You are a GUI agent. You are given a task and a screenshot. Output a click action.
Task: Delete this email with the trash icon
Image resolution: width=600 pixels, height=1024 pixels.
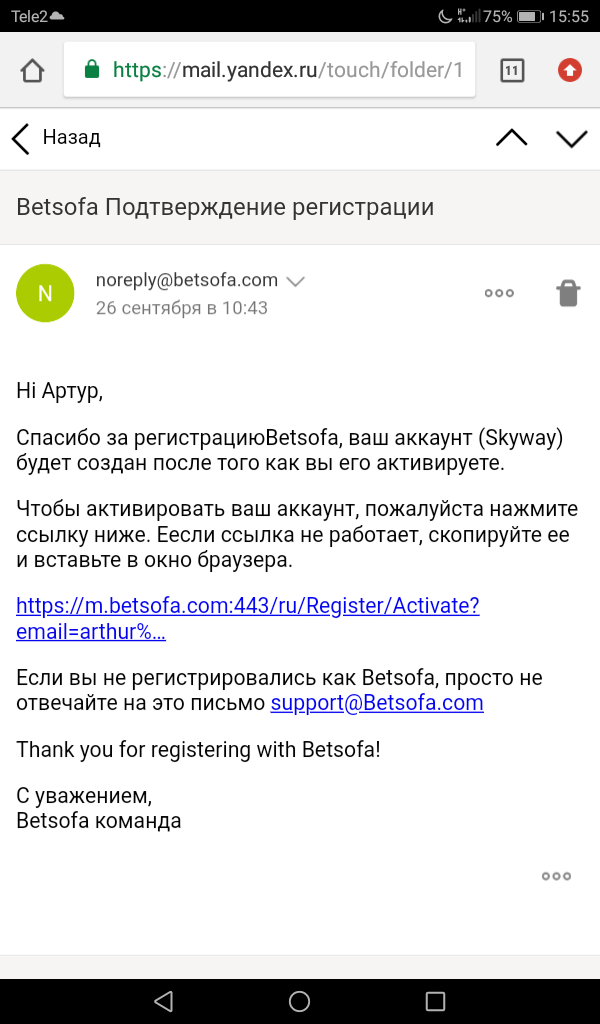click(x=567, y=293)
